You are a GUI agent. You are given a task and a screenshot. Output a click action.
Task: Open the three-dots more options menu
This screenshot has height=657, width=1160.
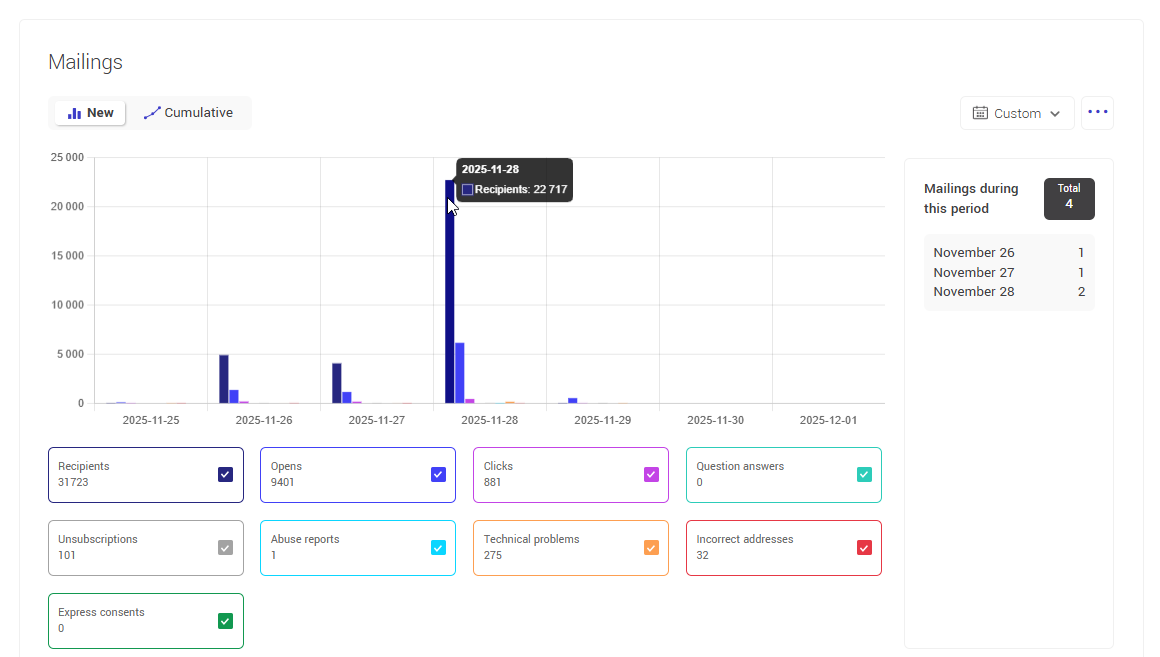pyautogui.click(x=1097, y=112)
